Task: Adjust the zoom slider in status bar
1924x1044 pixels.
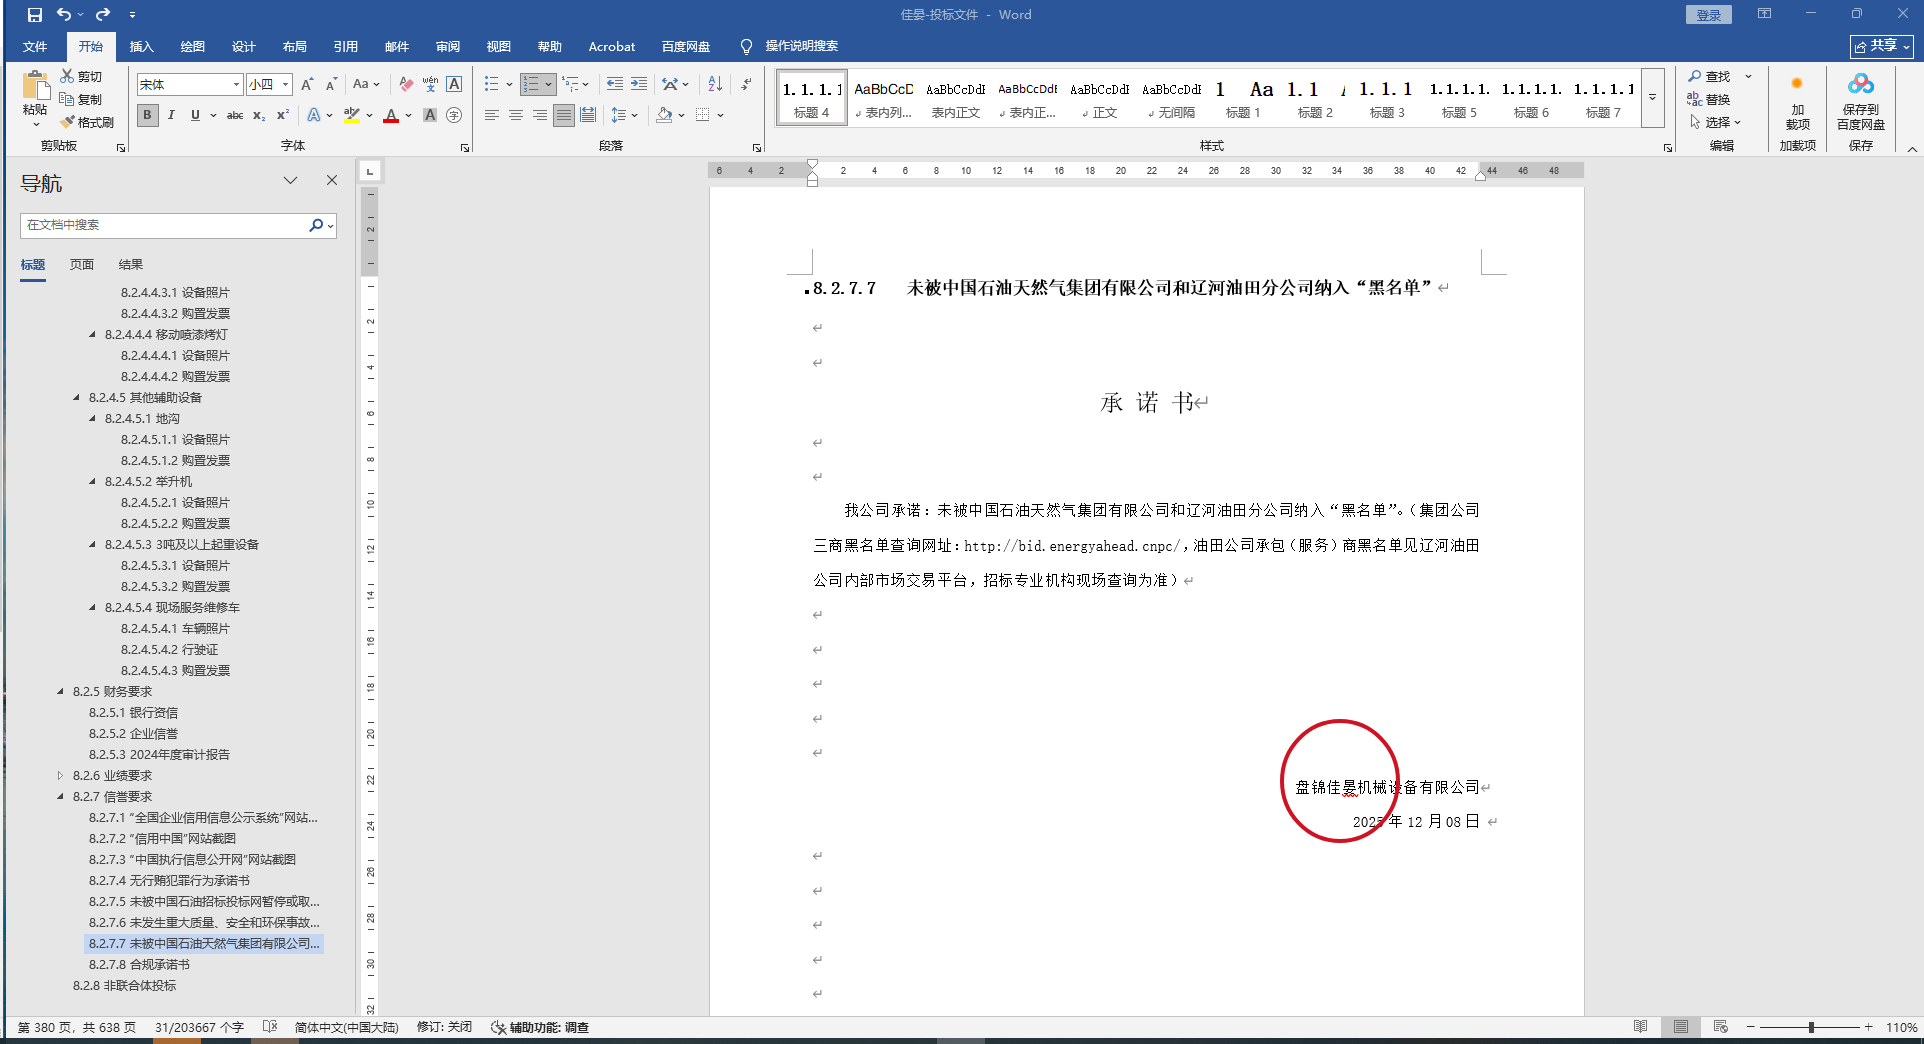Action: point(1810,1027)
